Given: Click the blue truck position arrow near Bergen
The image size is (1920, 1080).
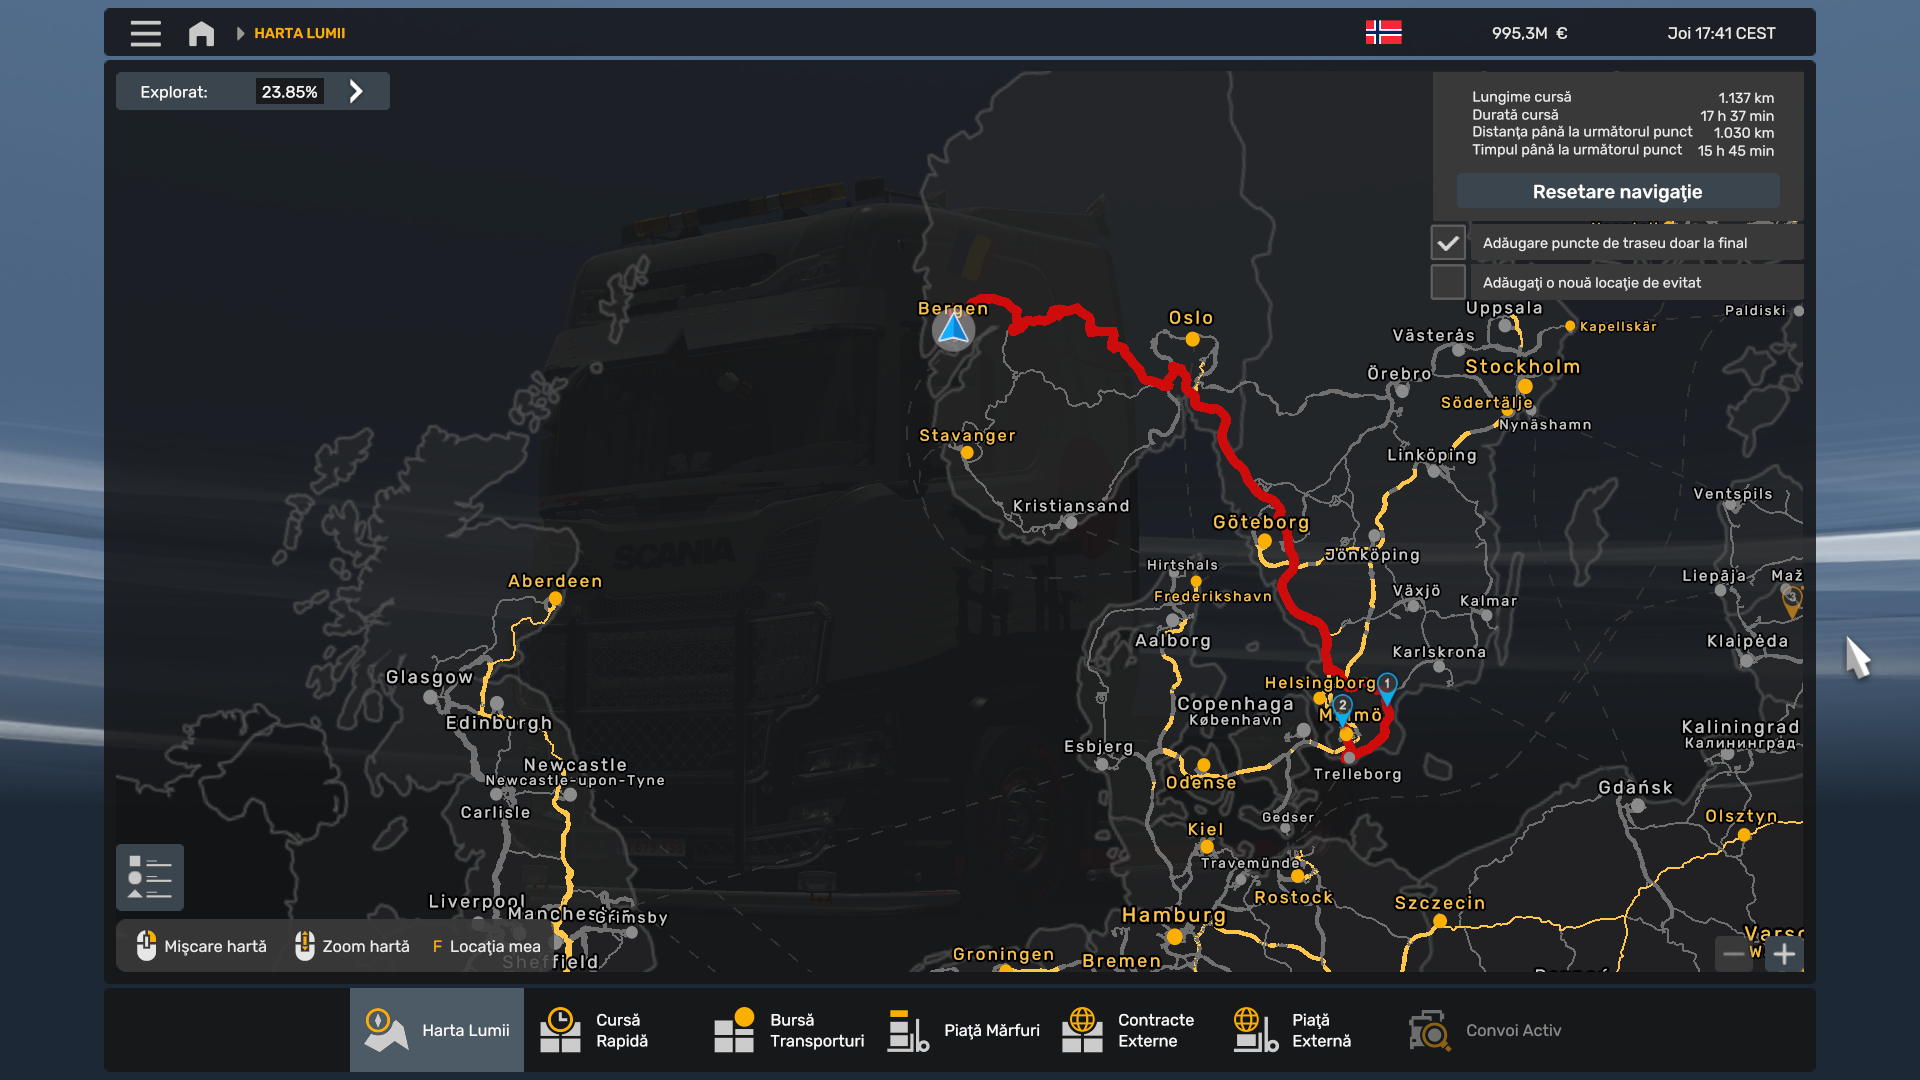Looking at the screenshot, I should (953, 329).
